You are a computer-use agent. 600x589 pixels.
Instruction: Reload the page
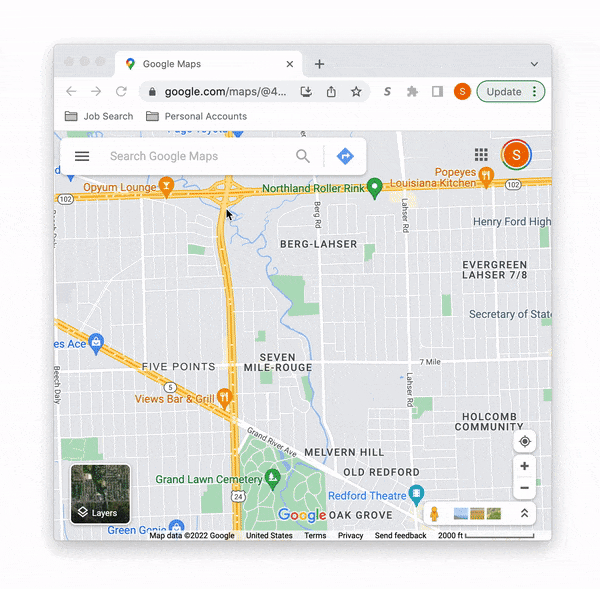coord(121,91)
